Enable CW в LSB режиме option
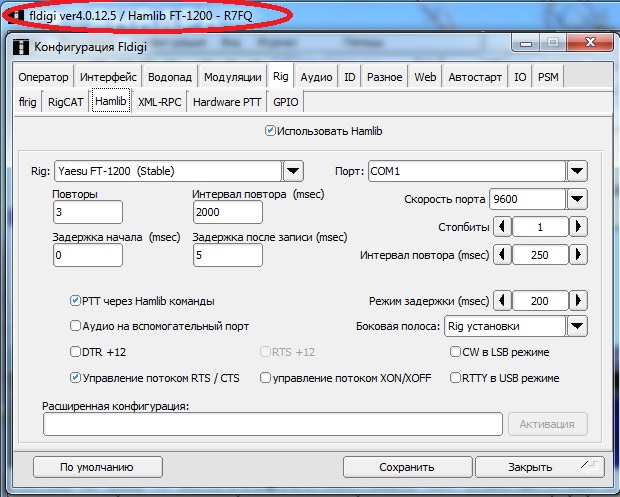This screenshot has height=497, width=620. pos(456,352)
